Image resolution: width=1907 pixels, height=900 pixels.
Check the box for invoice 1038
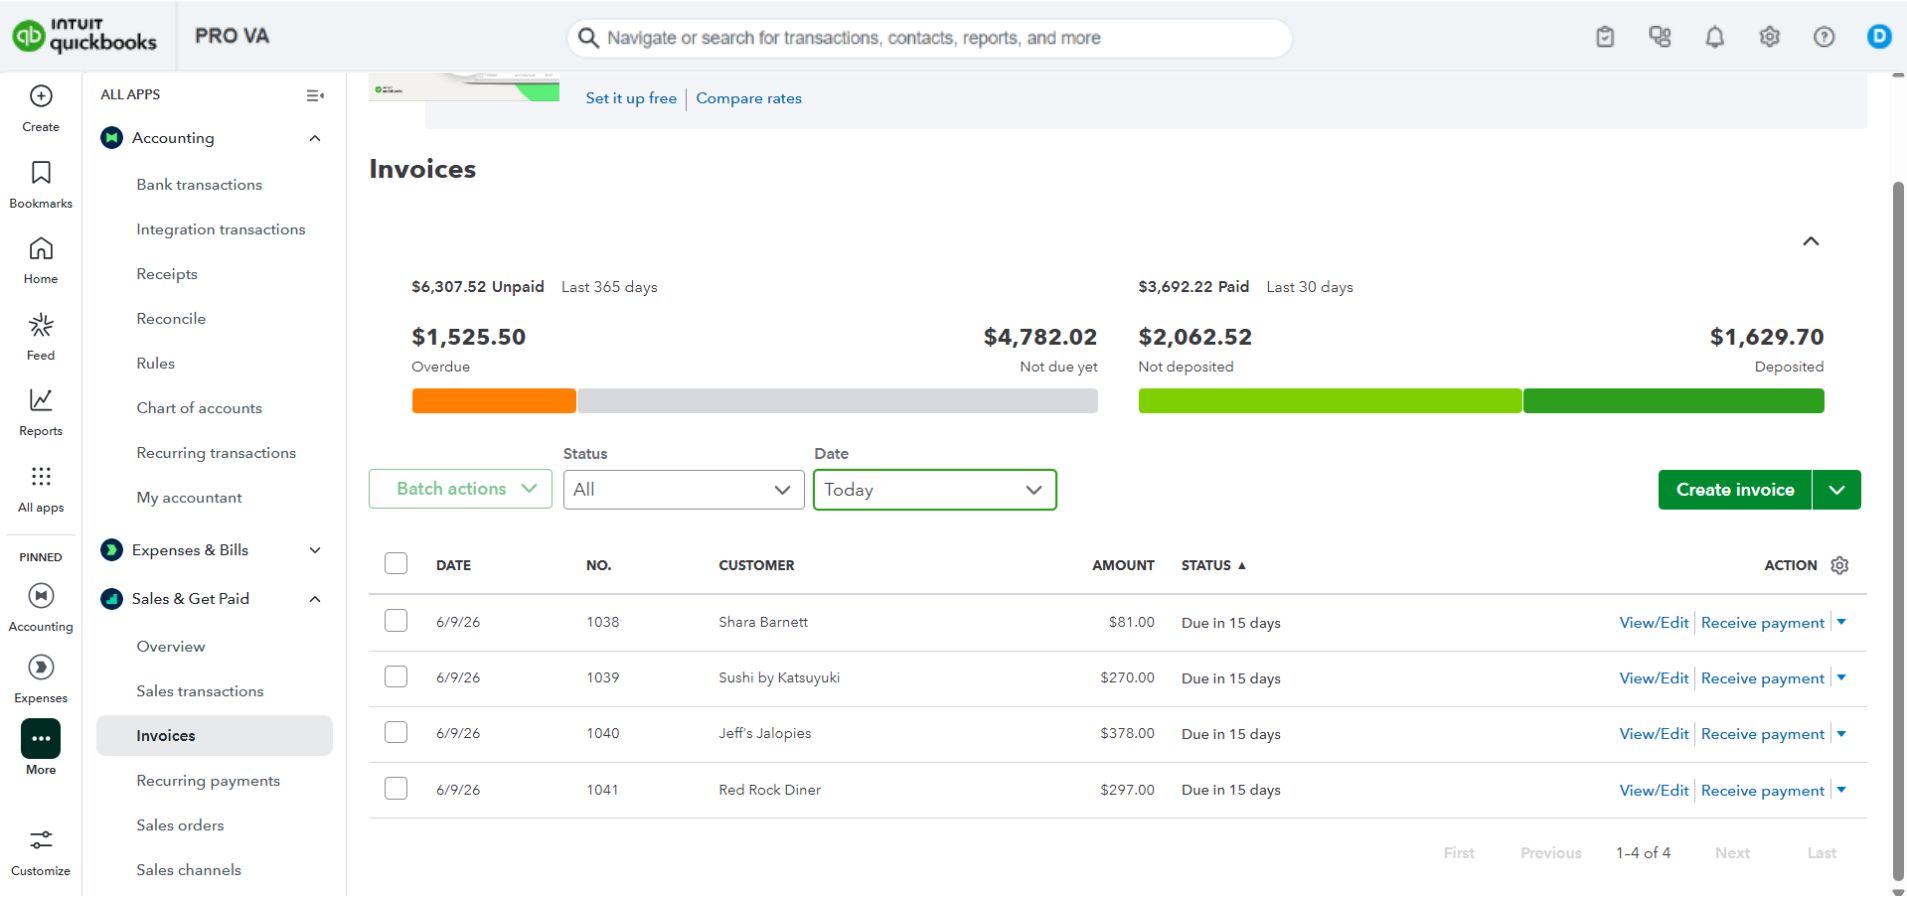pyautogui.click(x=396, y=621)
